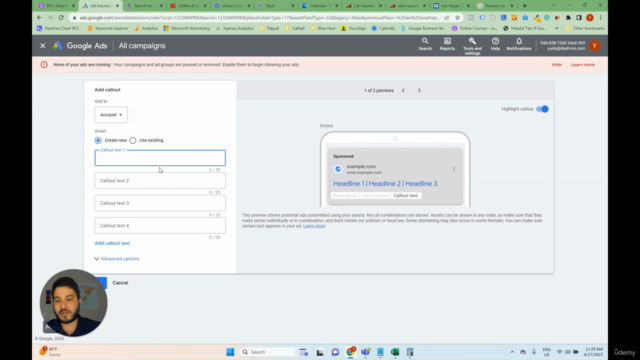
Task: Close the Add callout editor with X
Action: pos(43,46)
